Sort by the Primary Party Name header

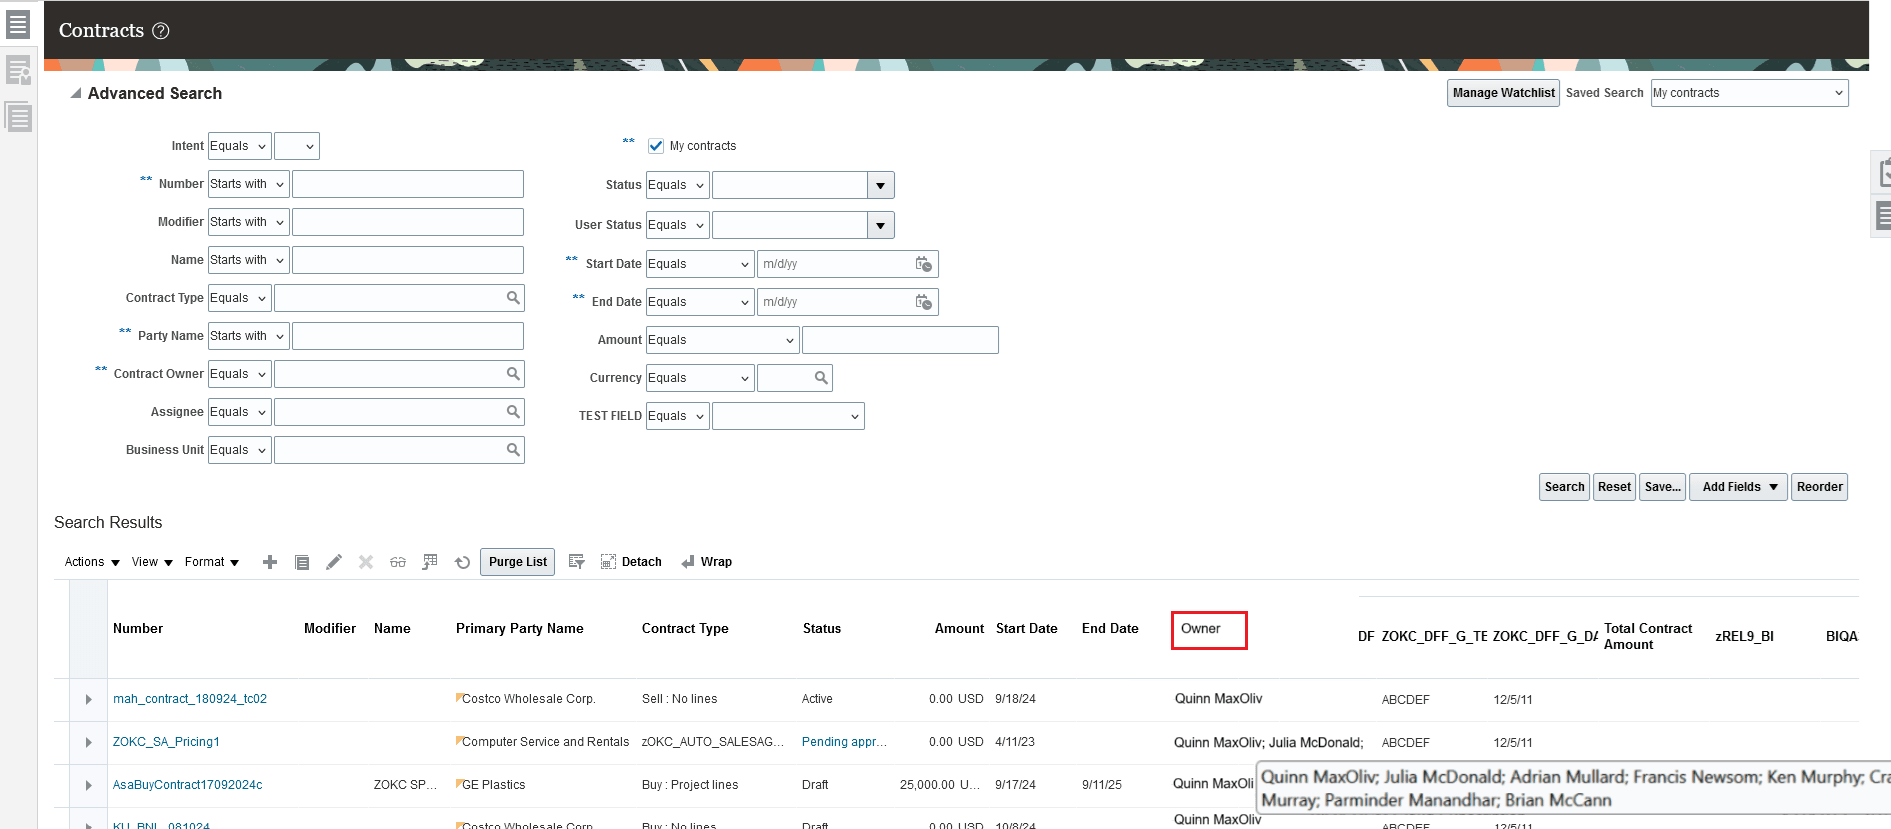tap(520, 629)
